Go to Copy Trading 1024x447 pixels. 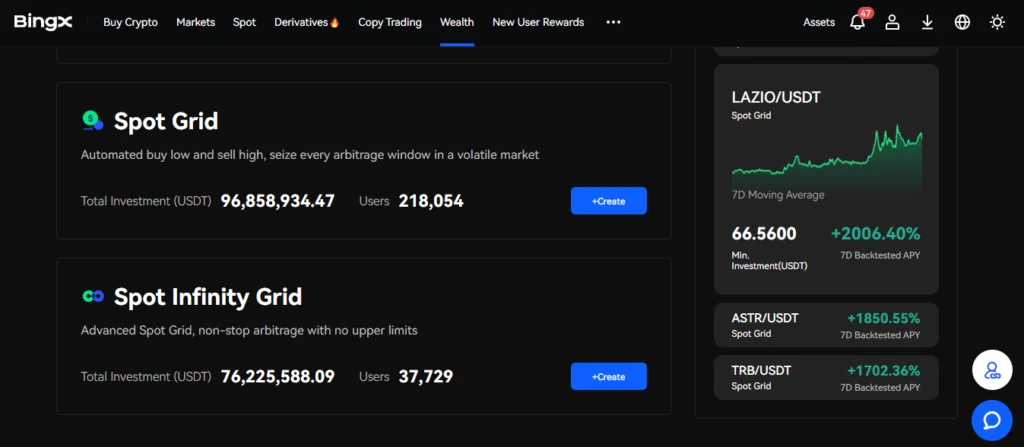click(x=390, y=22)
